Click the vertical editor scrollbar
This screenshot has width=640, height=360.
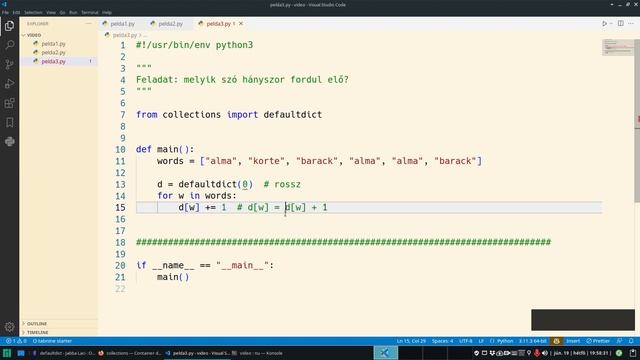(637, 120)
